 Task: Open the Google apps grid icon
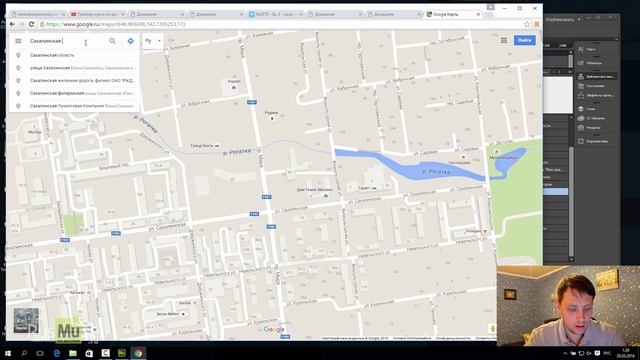(x=504, y=40)
